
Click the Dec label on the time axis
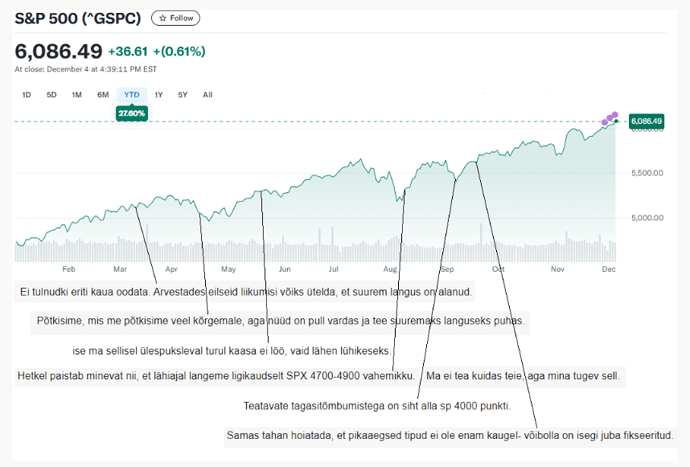coord(609,269)
